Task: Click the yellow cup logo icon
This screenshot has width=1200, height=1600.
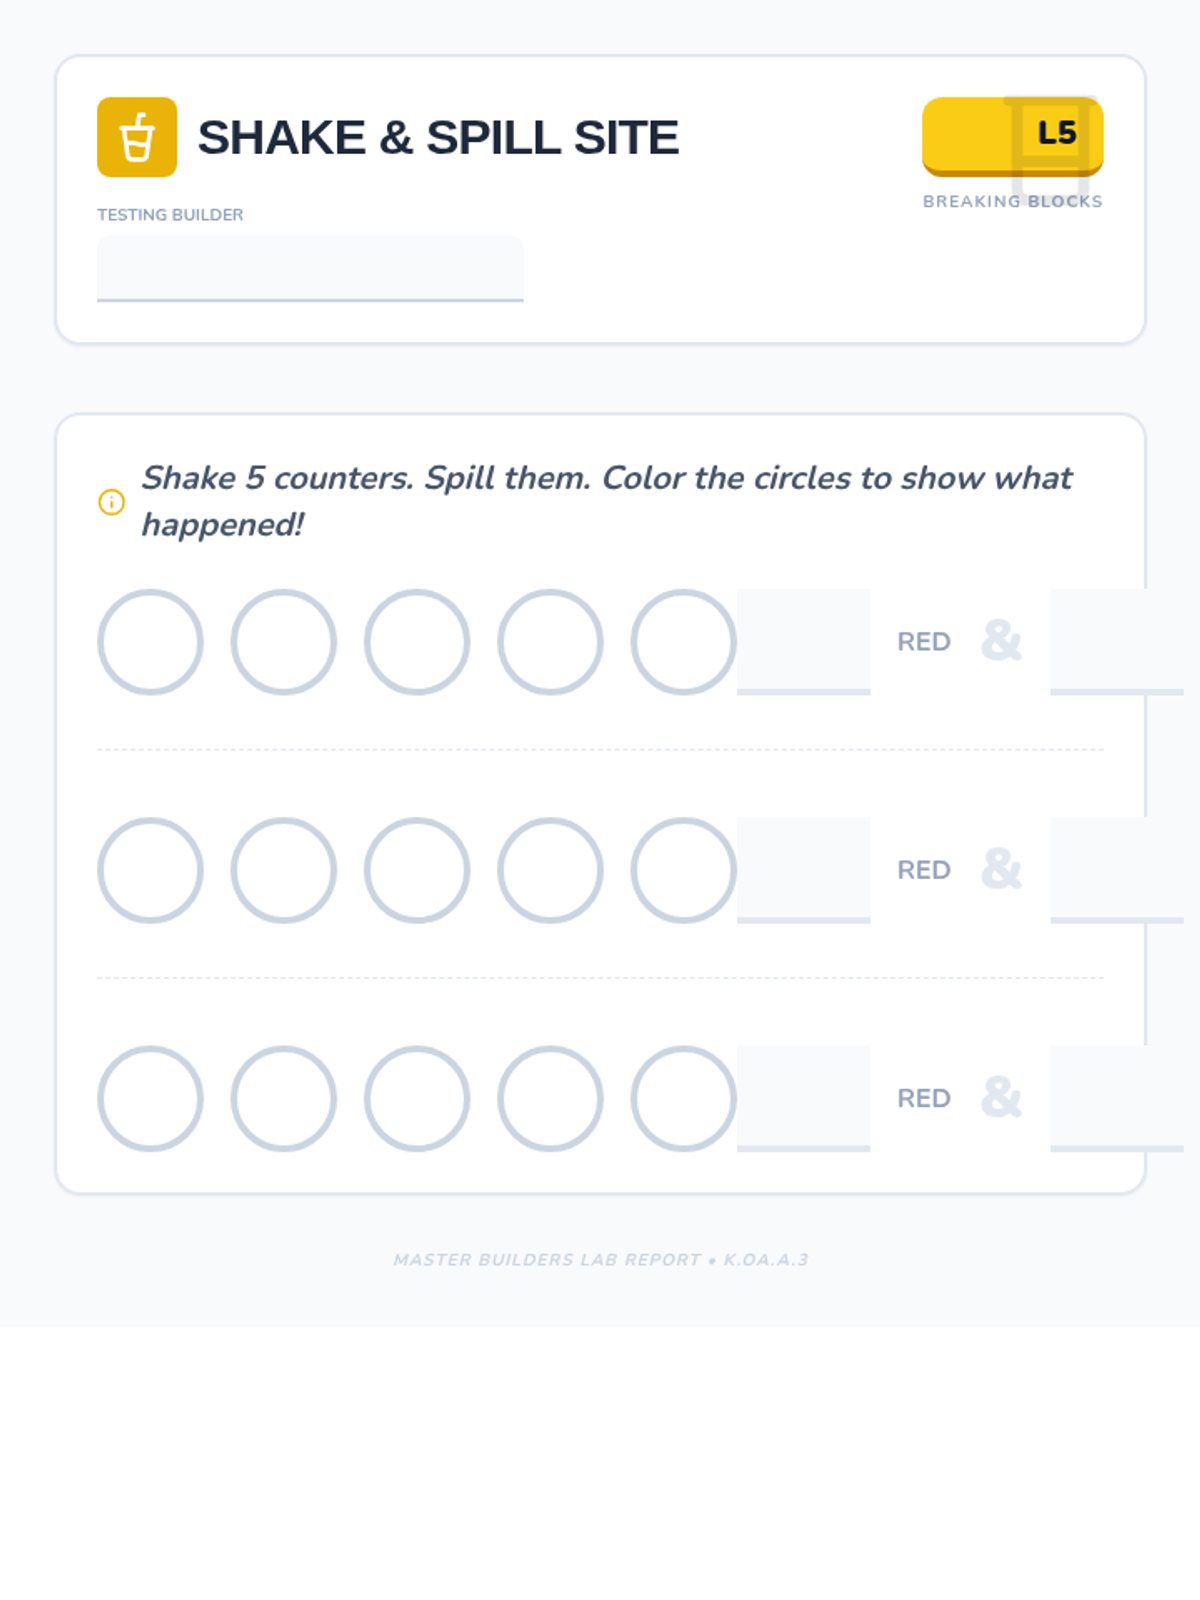Action: 137,137
